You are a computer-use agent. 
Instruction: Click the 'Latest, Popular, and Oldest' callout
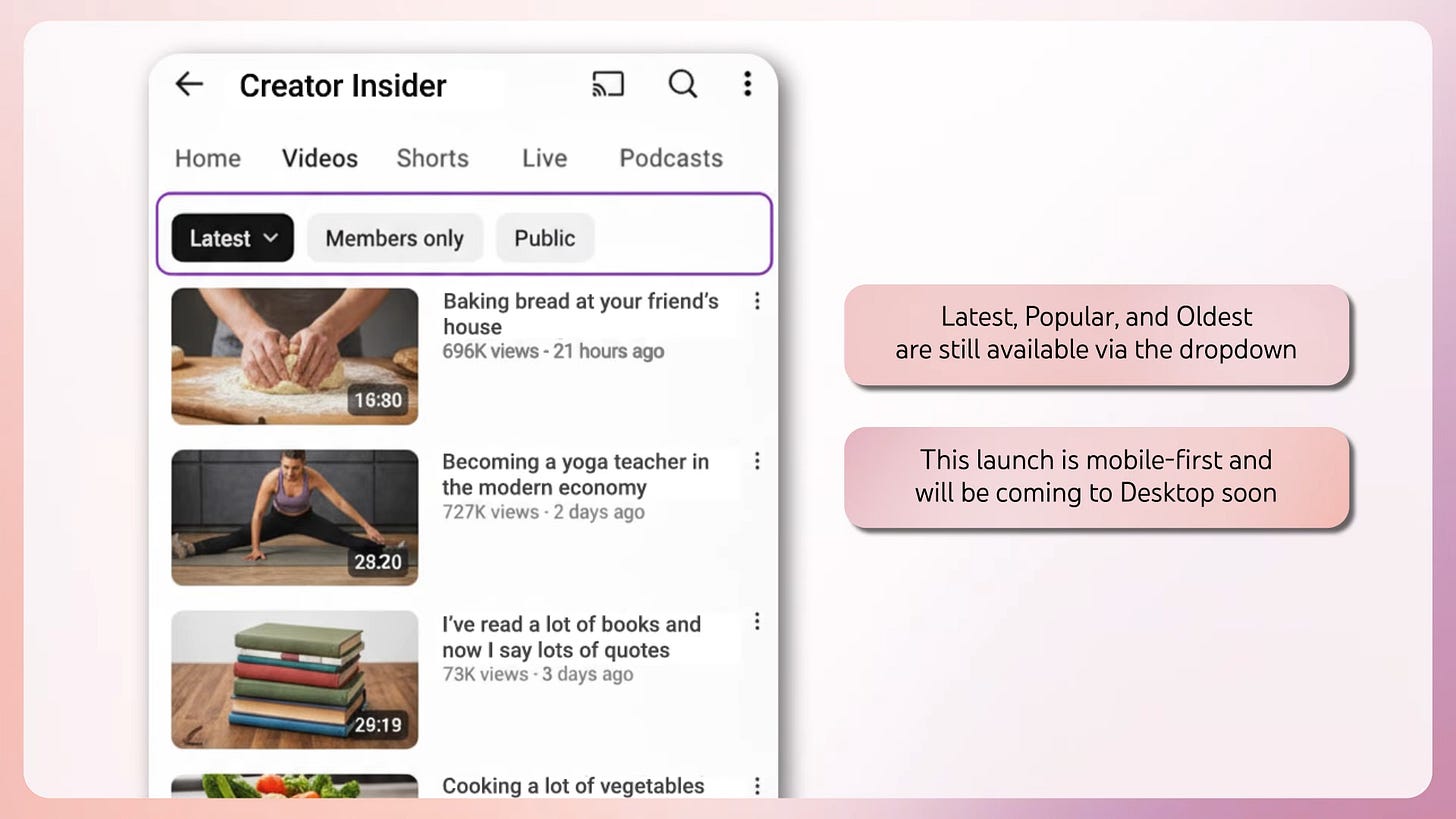(1097, 334)
